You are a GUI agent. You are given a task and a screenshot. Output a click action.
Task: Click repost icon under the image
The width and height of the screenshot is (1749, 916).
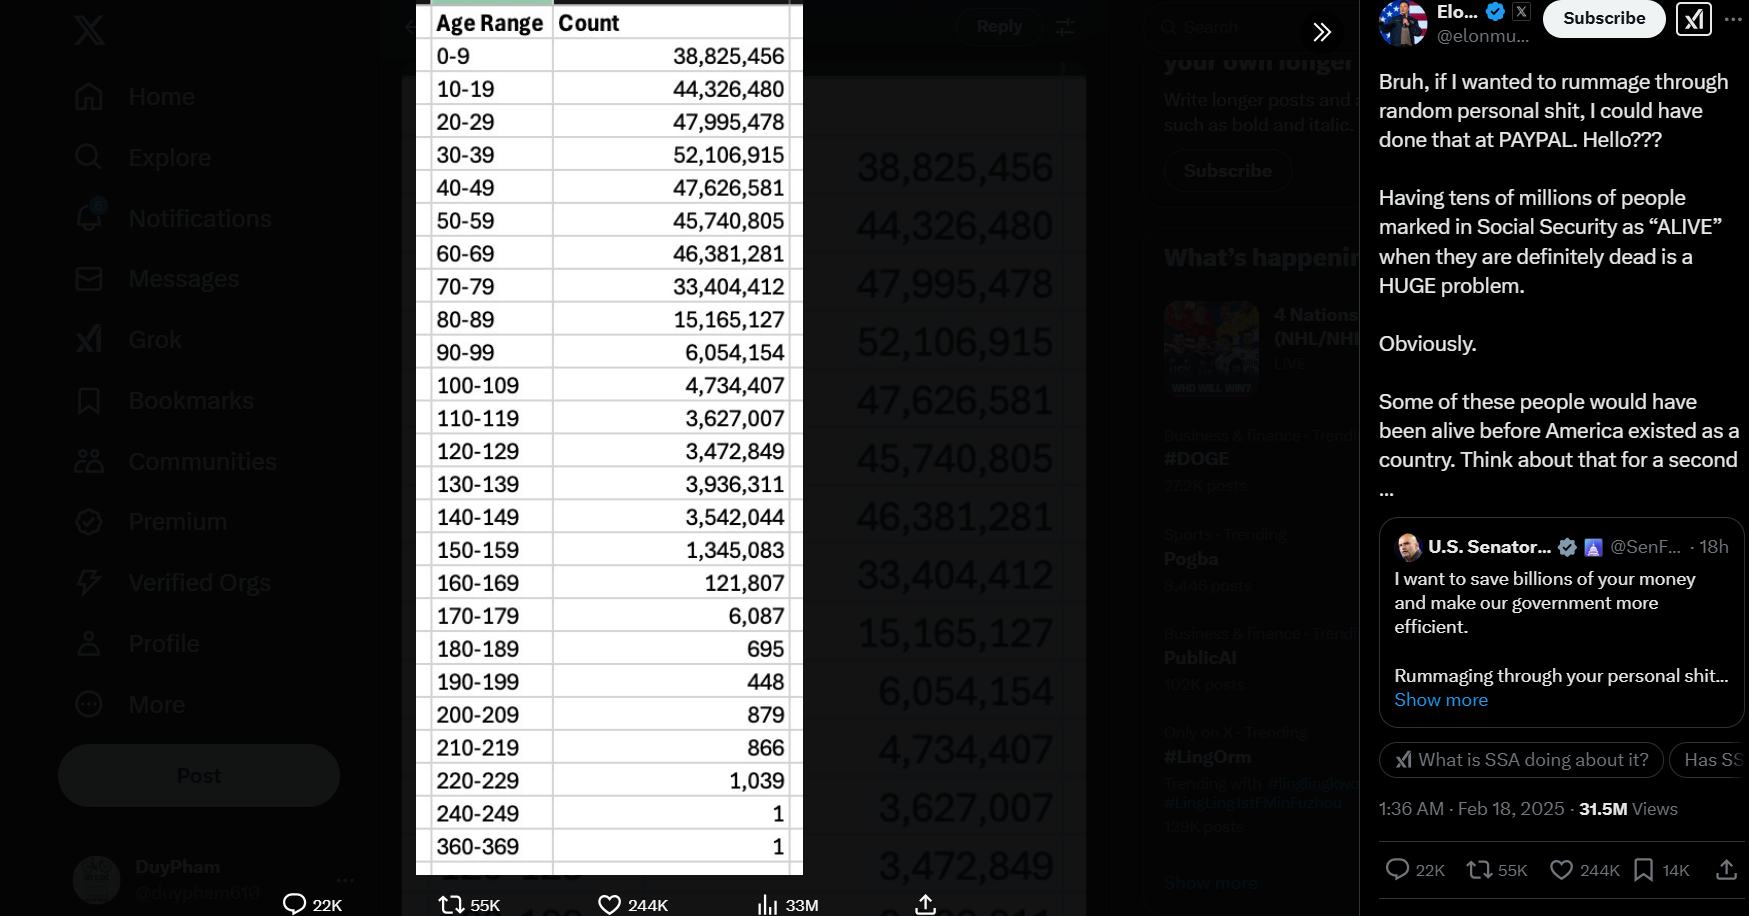pos(451,905)
